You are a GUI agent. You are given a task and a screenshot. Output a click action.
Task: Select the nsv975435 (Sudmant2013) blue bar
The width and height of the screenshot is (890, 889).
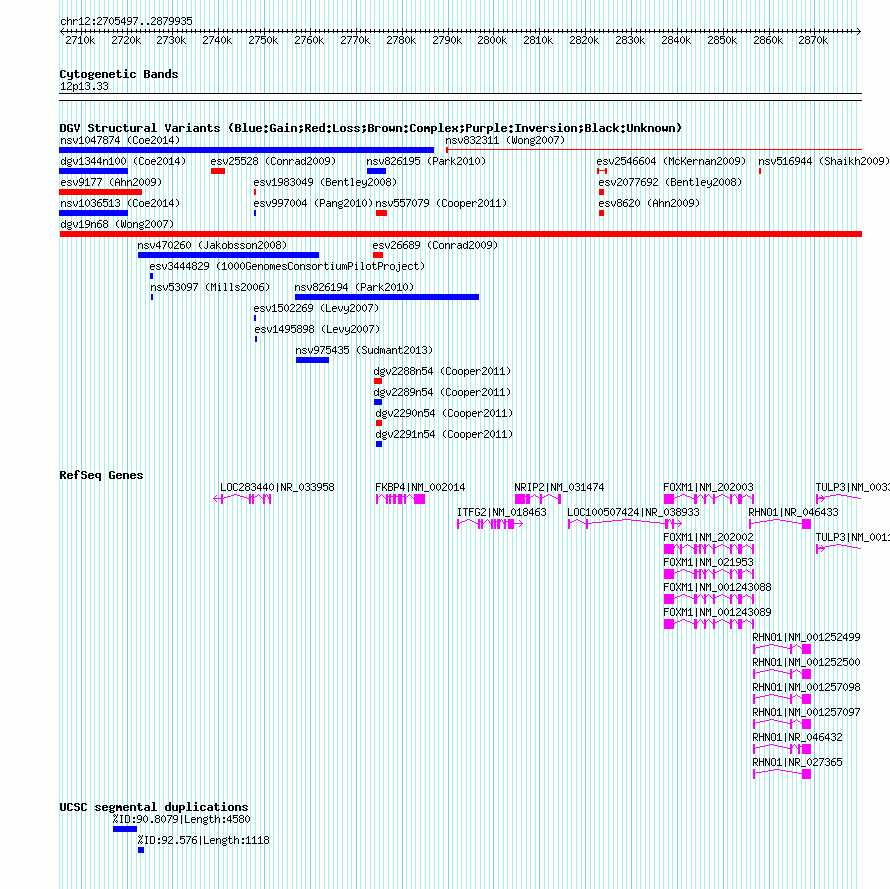312,360
